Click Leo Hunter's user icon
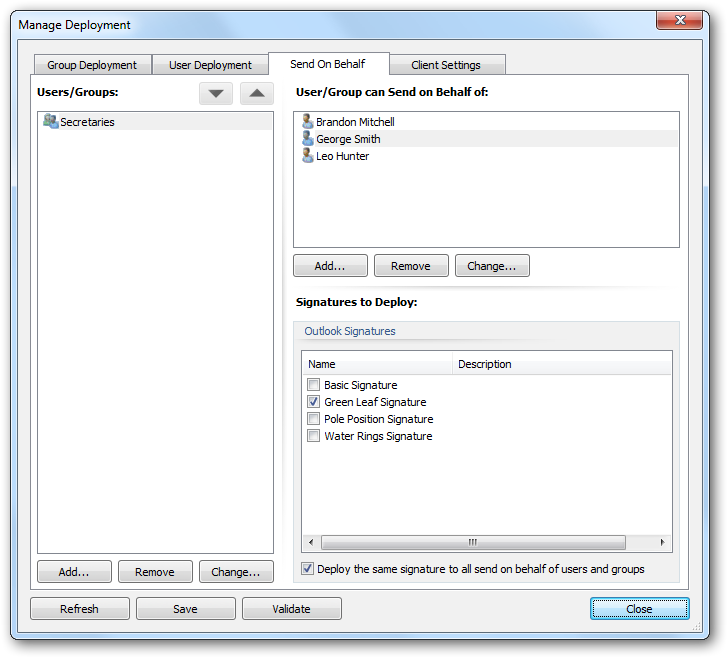Viewport: 728px width, 658px height. tap(307, 156)
